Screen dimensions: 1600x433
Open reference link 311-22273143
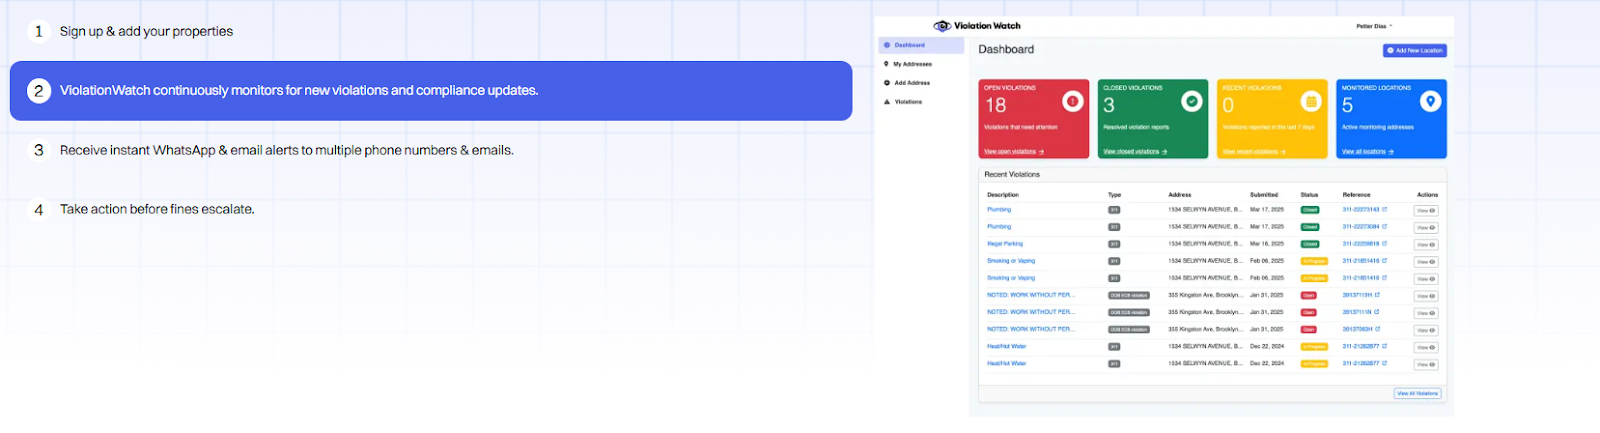coord(1360,210)
